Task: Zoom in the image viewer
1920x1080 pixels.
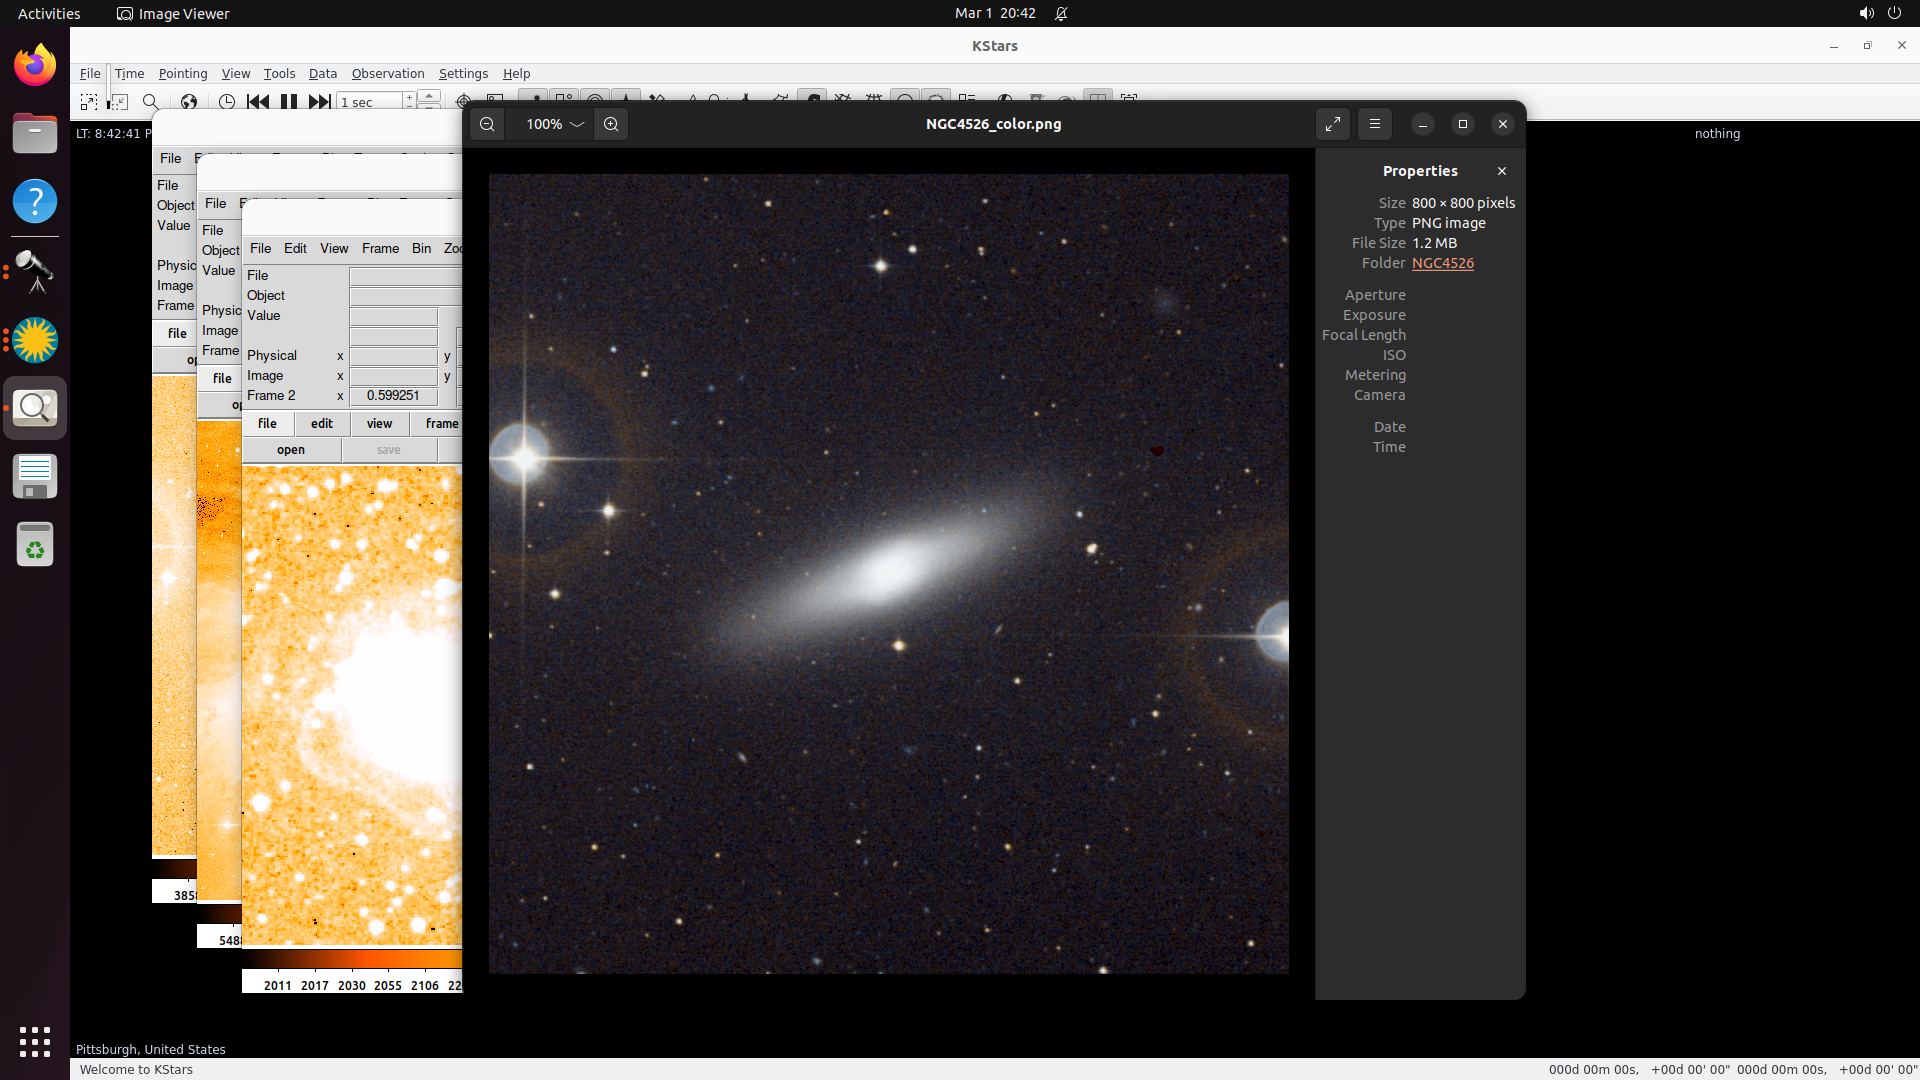Action: (x=611, y=124)
